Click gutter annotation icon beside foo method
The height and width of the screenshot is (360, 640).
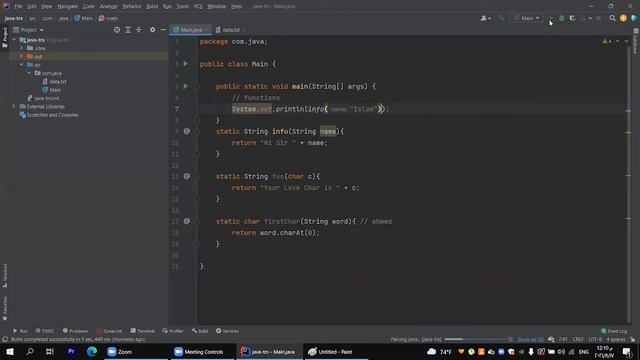pyautogui.click(x=187, y=176)
